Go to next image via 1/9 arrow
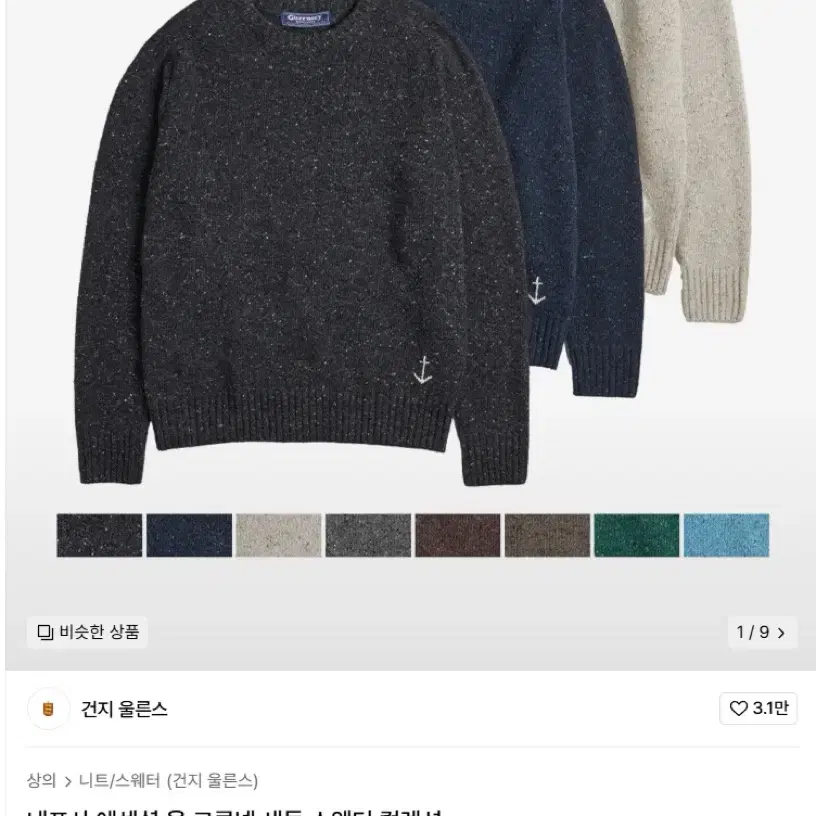The width and height of the screenshot is (816, 816). point(781,633)
